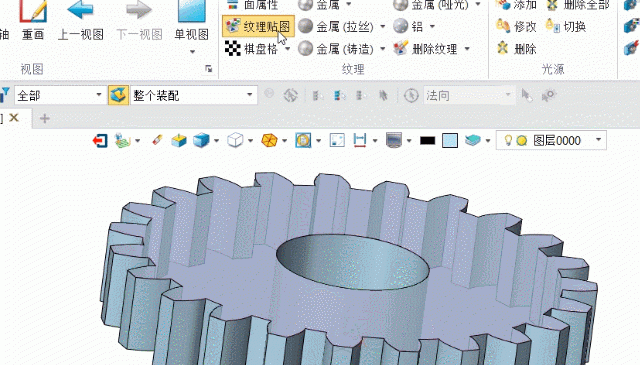Toggle the 图层0000 lightbulb visibility
Screen dimensions: 640x365
point(508,140)
